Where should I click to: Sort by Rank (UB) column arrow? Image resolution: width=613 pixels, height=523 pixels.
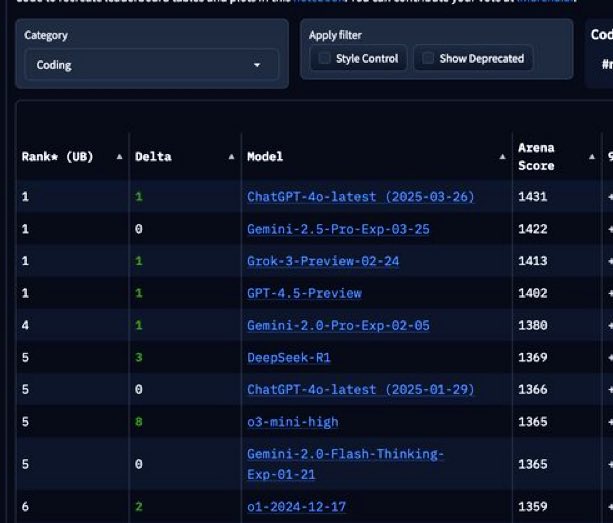(120, 157)
